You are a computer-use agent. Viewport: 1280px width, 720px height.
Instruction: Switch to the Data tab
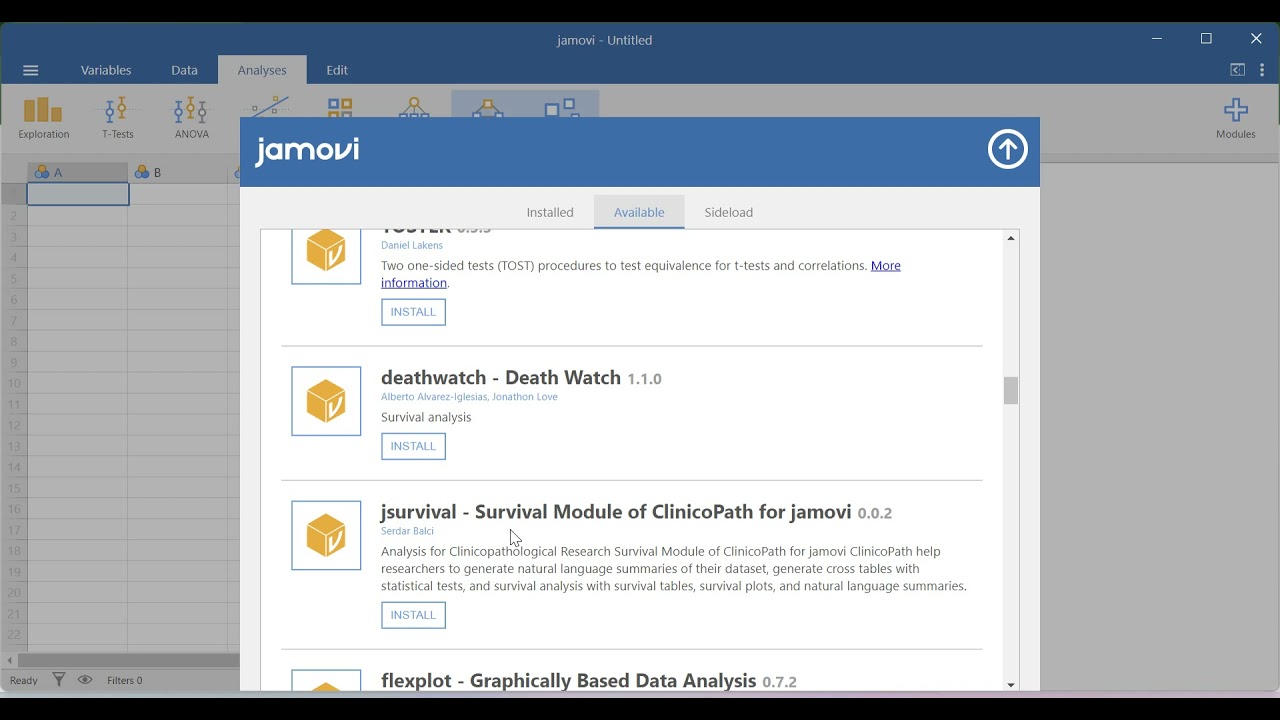[184, 70]
